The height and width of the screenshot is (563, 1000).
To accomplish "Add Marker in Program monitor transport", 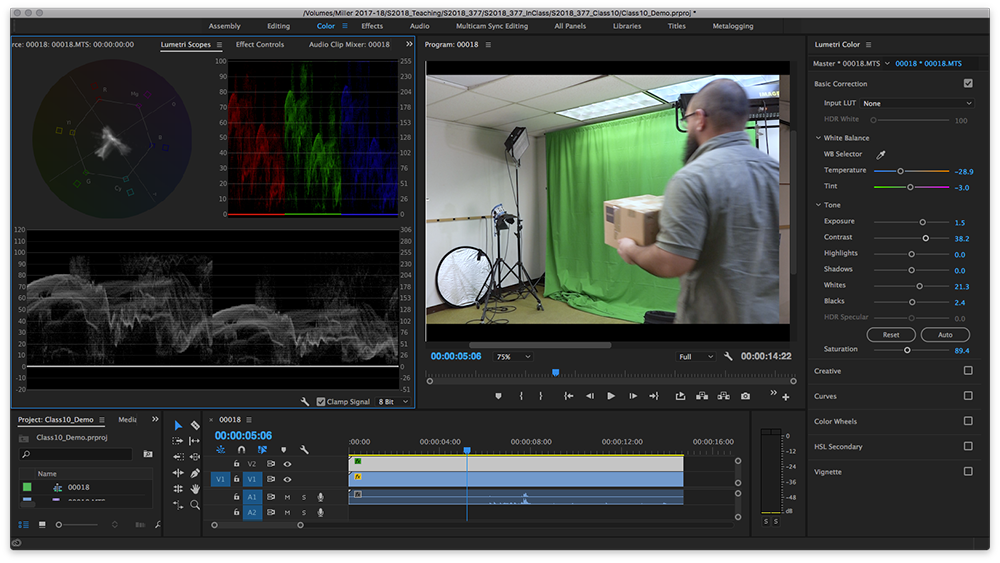I will [498, 396].
